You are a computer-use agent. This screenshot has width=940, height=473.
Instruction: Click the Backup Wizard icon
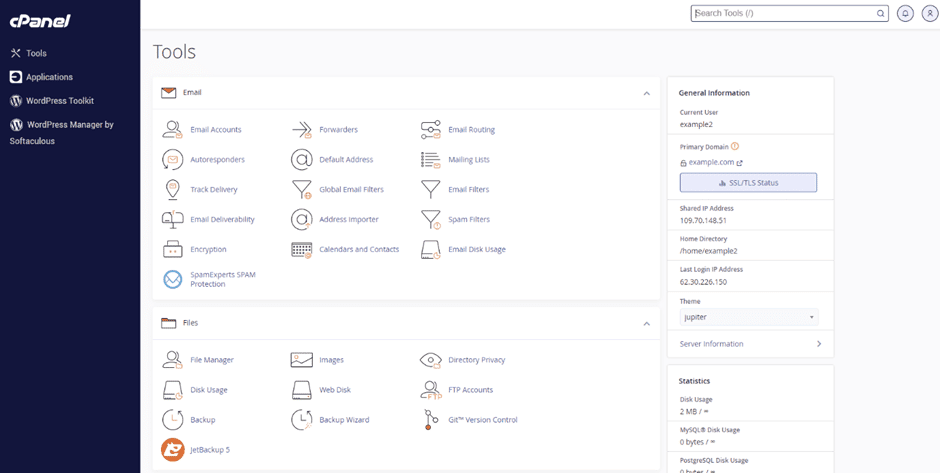[x=302, y=420]
